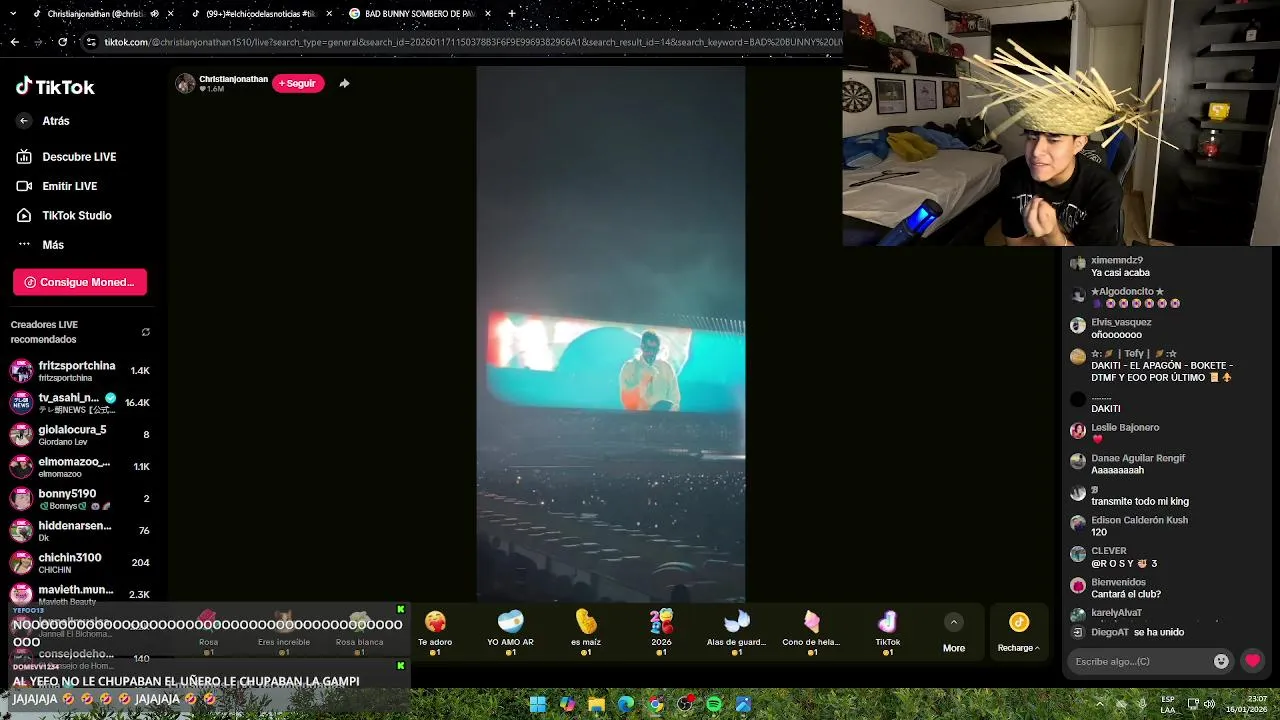Screen dimensions: 1280x720
Task: Close the elchicodelasnoticias browser tab
Action: coord(329,14)
